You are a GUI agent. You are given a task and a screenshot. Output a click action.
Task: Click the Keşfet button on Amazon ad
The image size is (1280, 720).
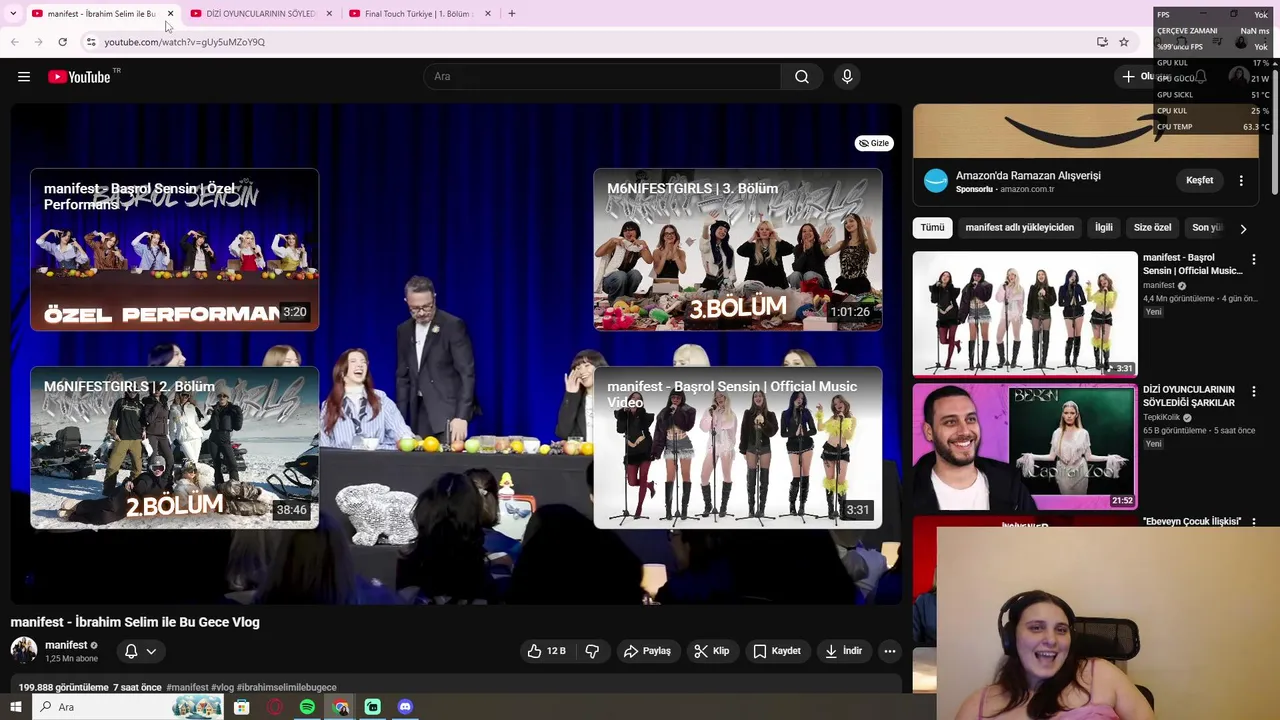[x=1199, y=181]
